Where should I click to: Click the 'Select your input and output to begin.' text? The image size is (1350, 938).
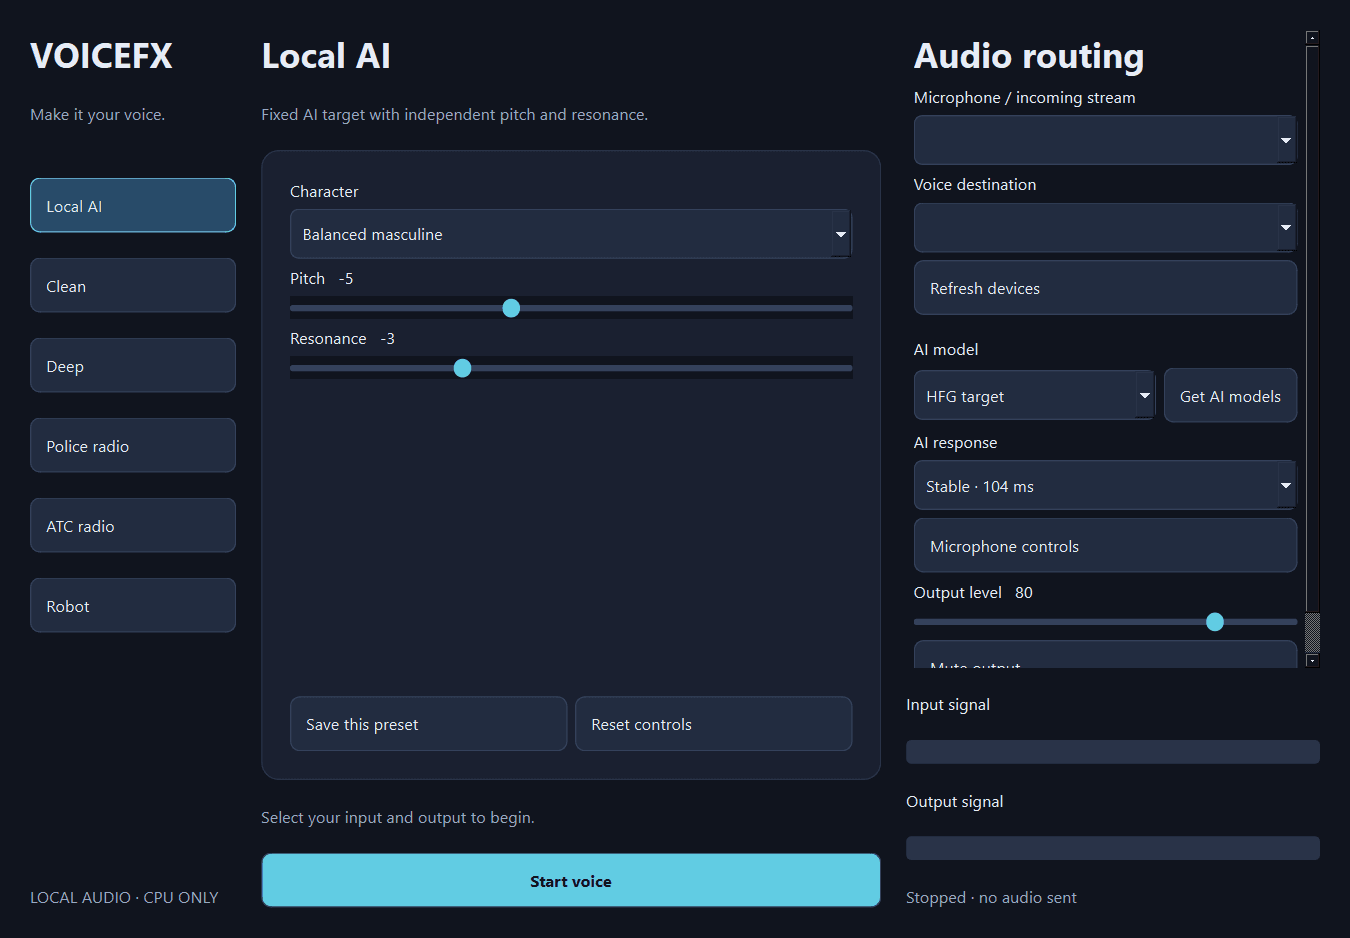398,817
